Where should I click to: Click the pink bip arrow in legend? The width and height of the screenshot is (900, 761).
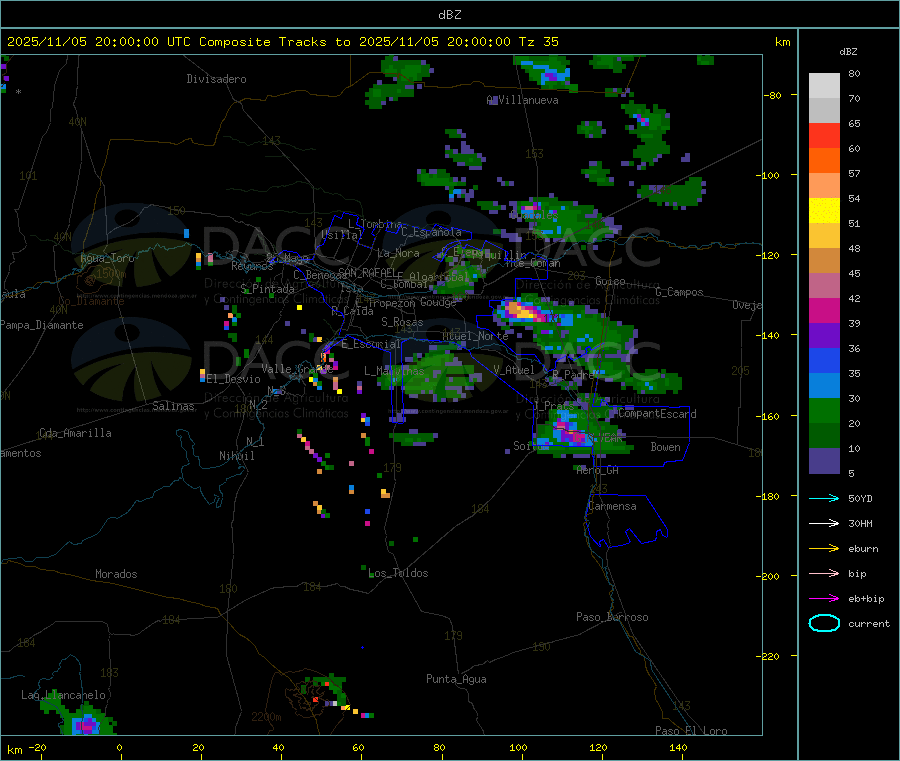tap(824, 573)
